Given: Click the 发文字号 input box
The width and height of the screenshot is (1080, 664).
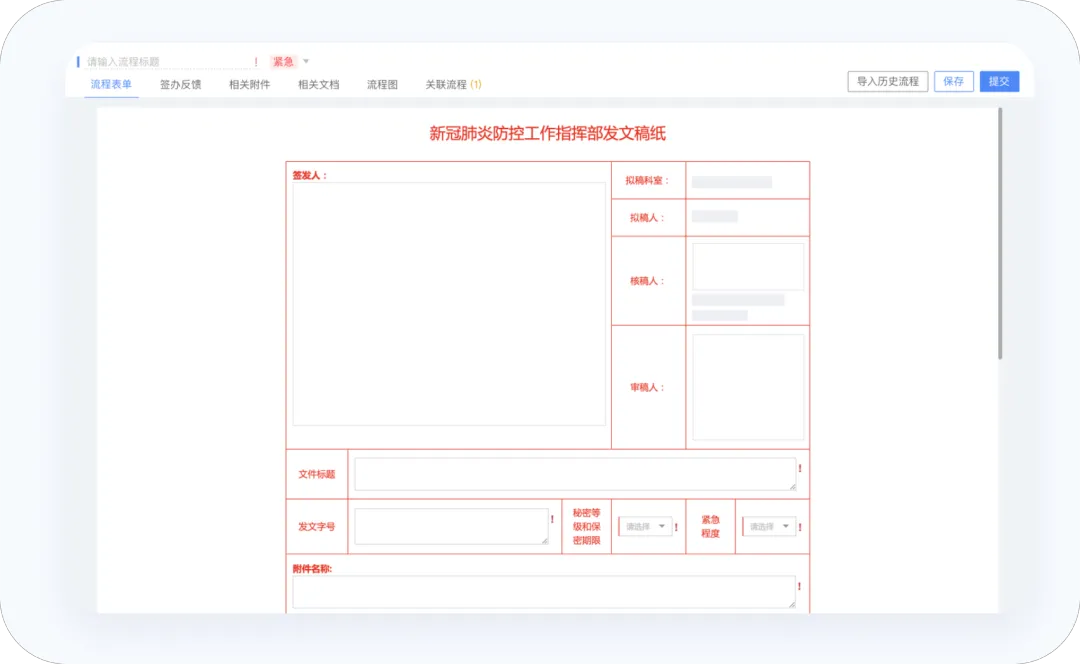Looking at the screenshot, I should click(451, 526).
